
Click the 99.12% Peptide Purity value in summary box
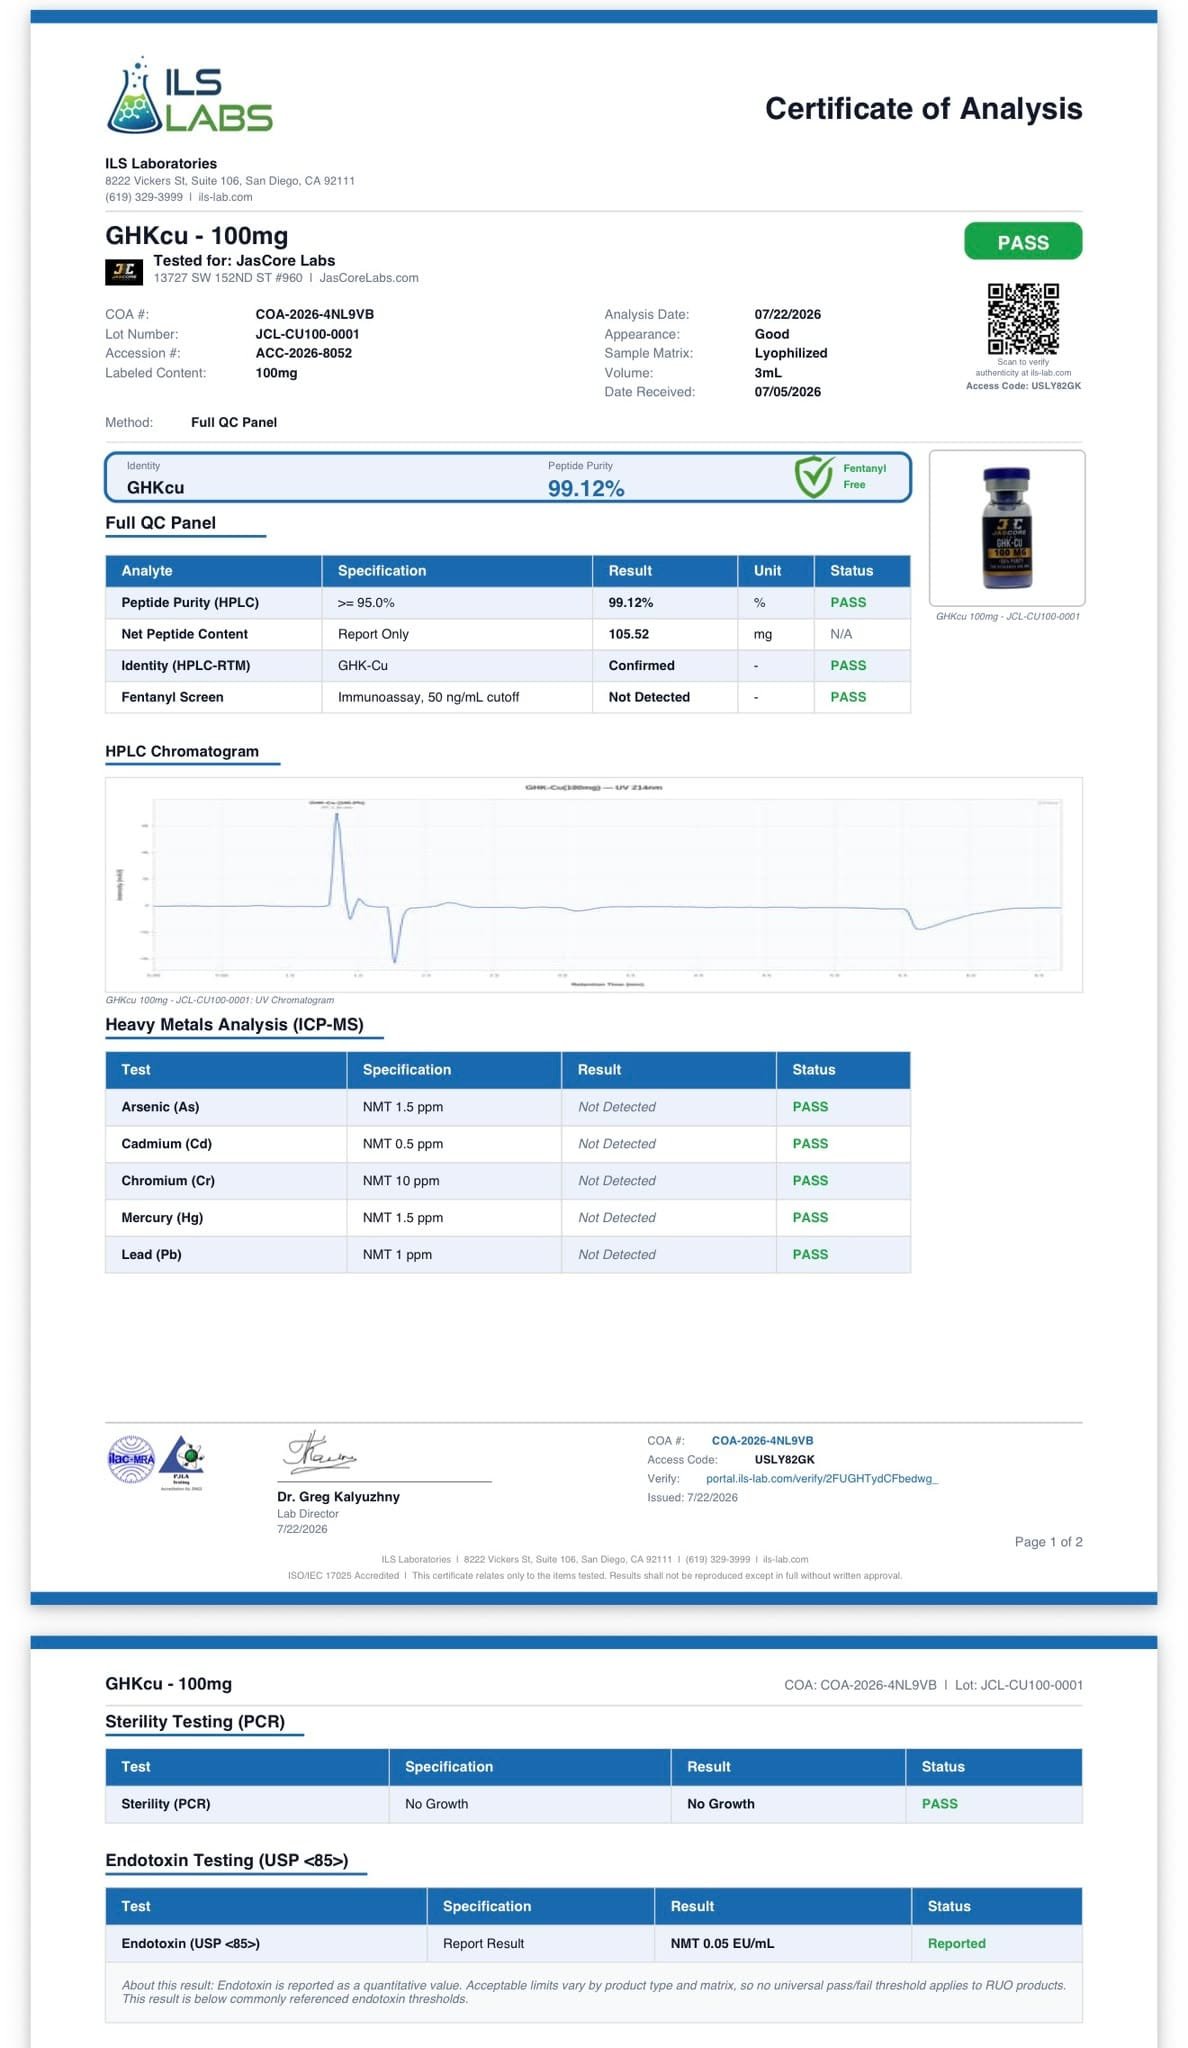pos(586,488)
